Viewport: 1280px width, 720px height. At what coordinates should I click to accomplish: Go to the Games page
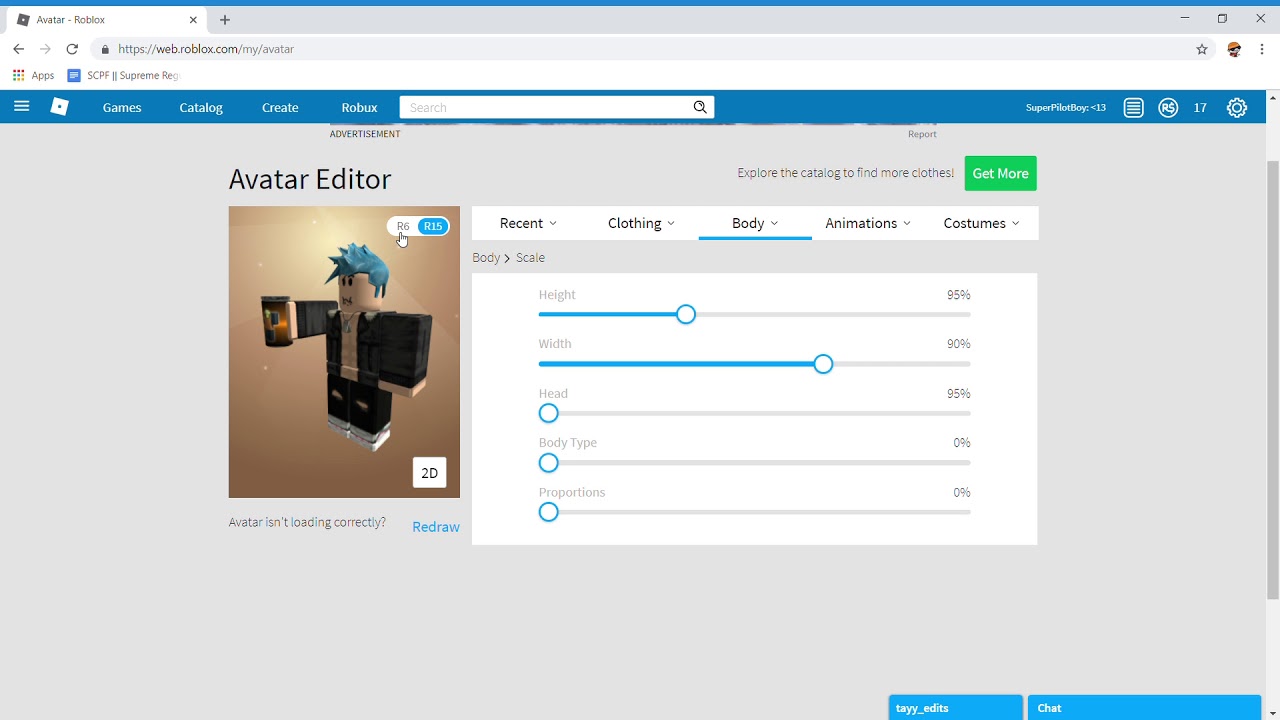click(122, 108)
